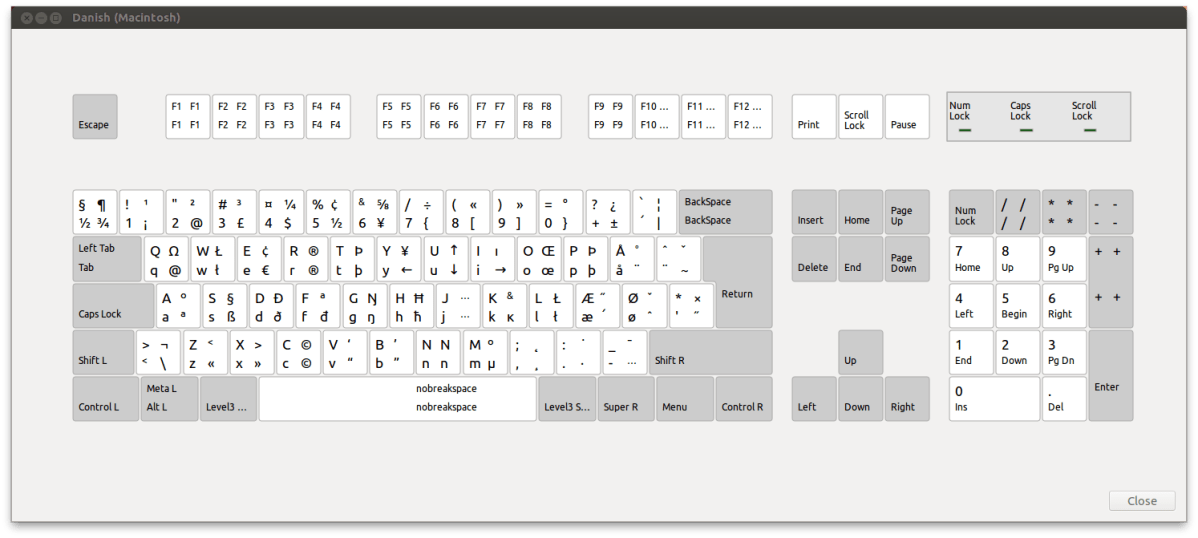The width and height of the screenshot is (1198, 538).
Task: Click the S ß key
Action: pos(224,306)
